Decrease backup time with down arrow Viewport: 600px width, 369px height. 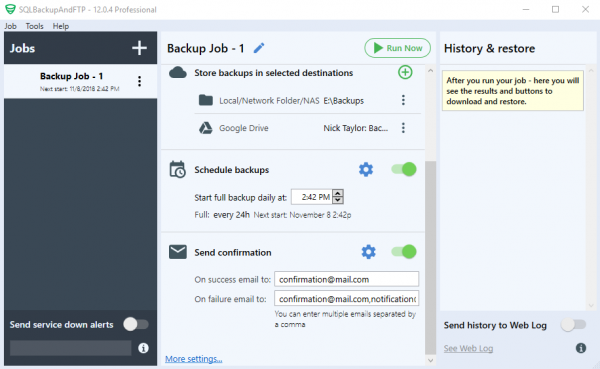[x=338, y=201]
